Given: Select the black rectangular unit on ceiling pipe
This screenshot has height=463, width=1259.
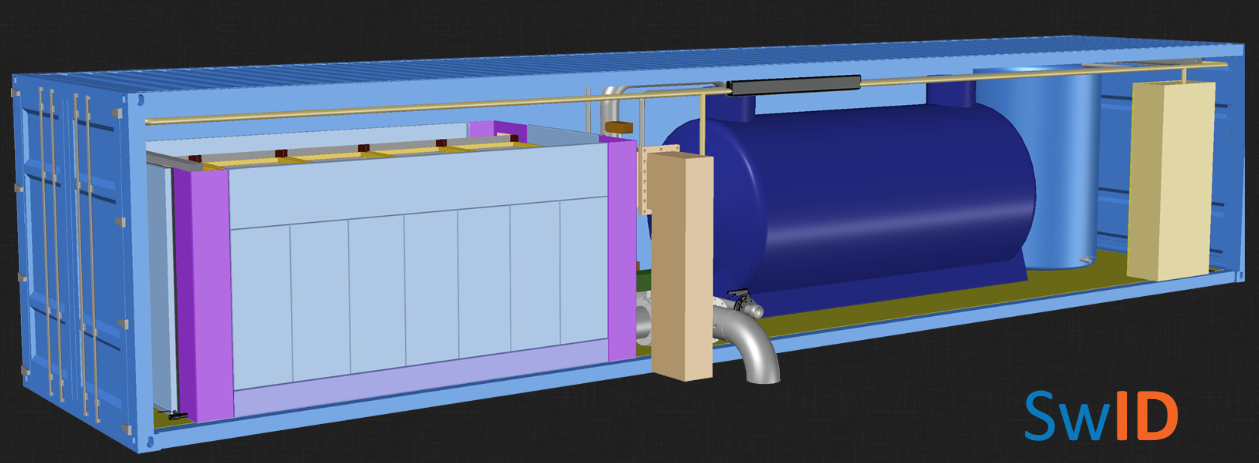Looking at the screenshot, I should 795,85.
